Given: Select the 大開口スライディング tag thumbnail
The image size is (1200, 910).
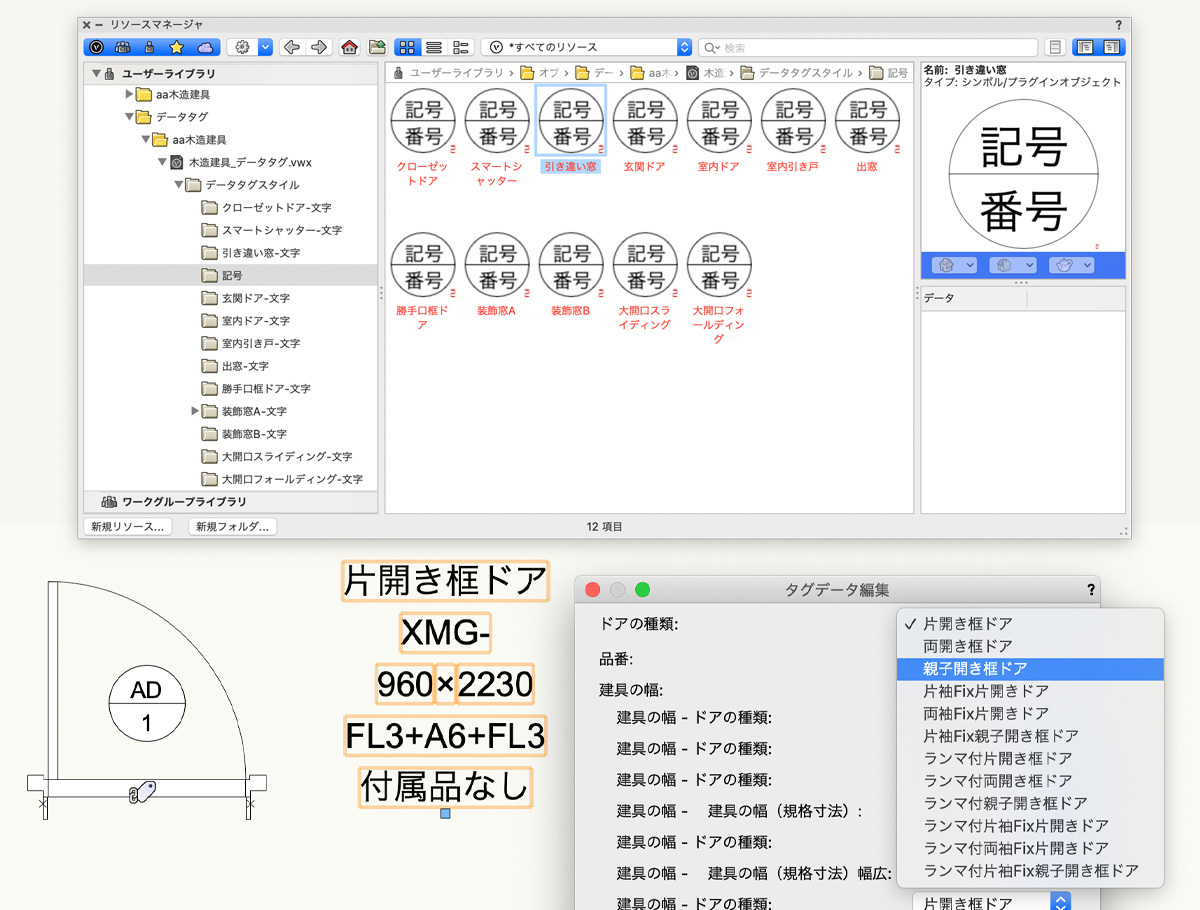Looking at the screenshot, I should click(x=645, y=266).
